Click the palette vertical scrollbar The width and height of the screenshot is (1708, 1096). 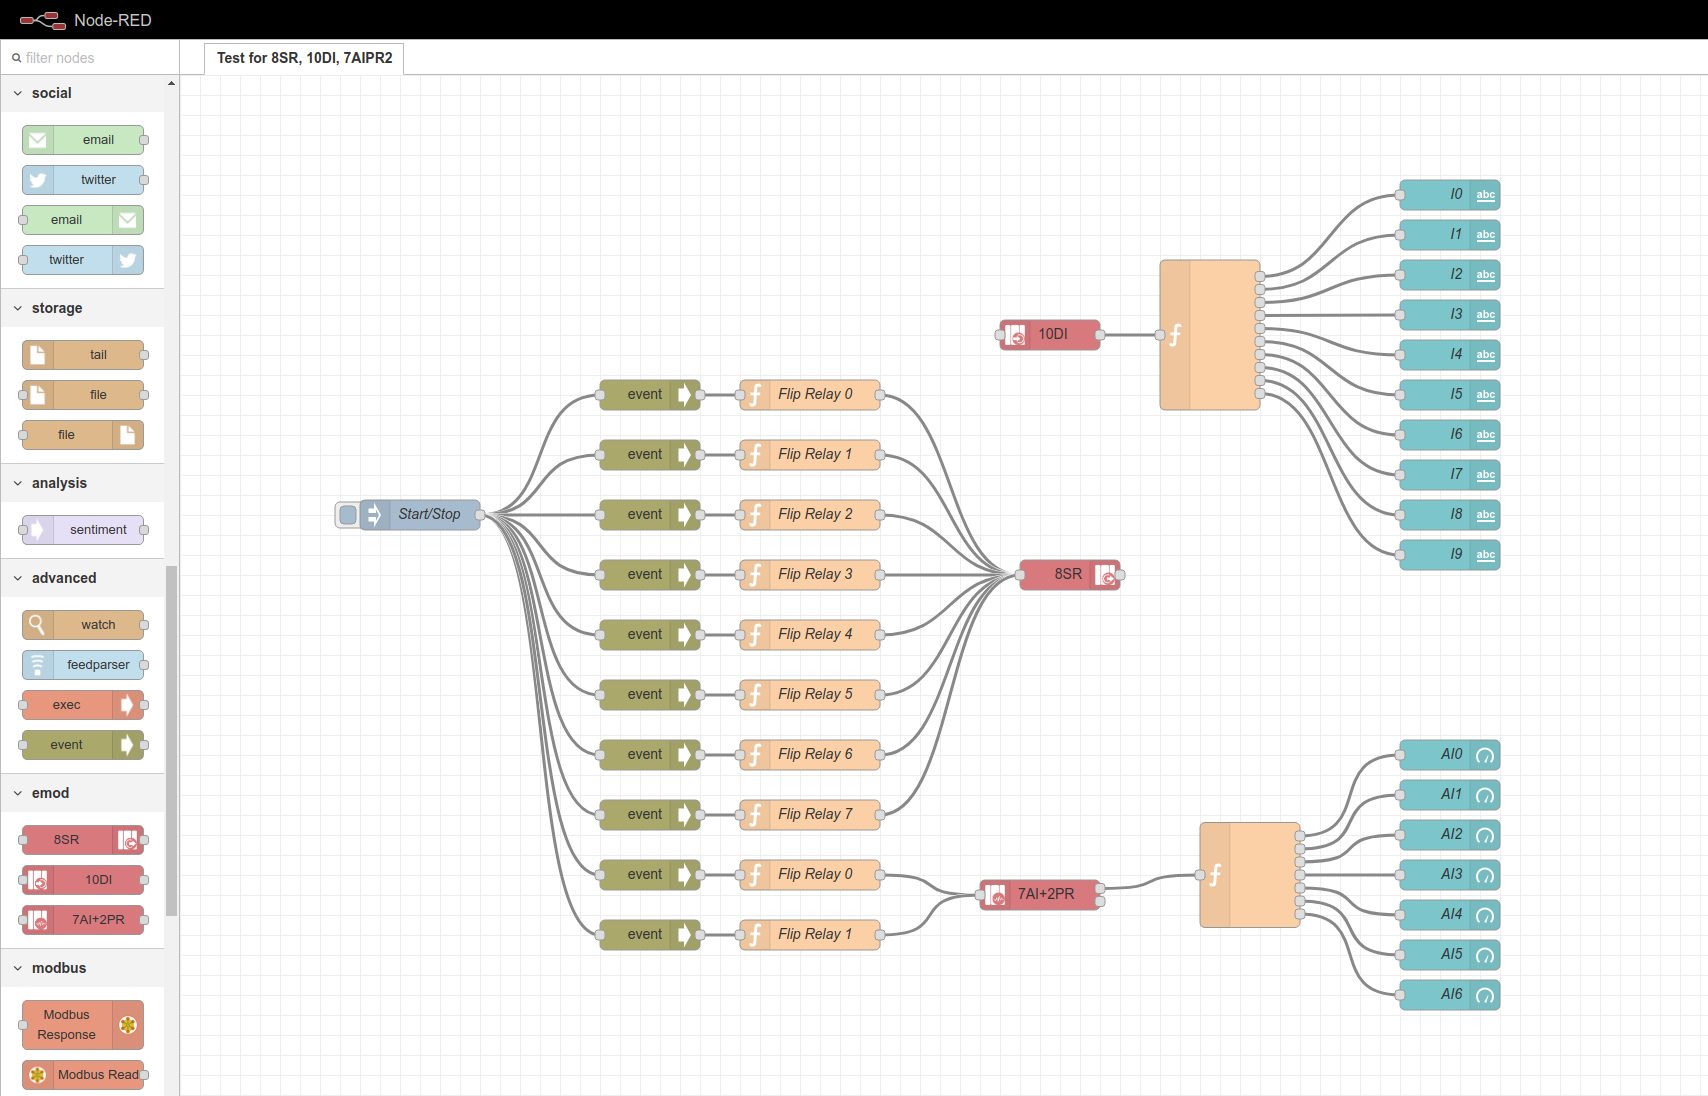[x=171, y=740]
